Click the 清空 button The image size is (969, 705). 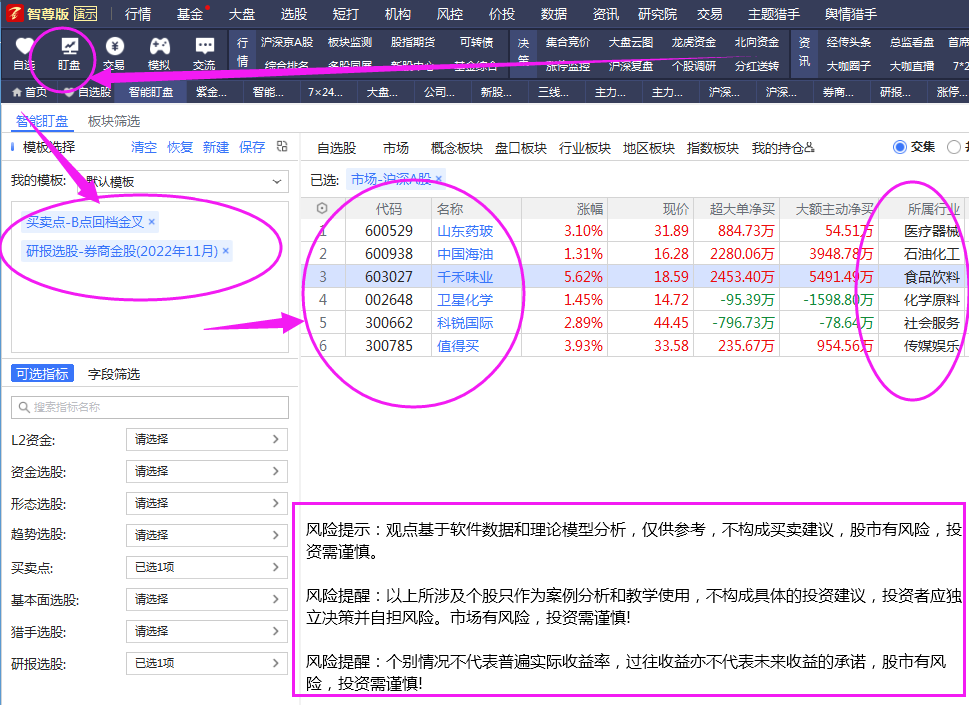click(x=144, y=147)
